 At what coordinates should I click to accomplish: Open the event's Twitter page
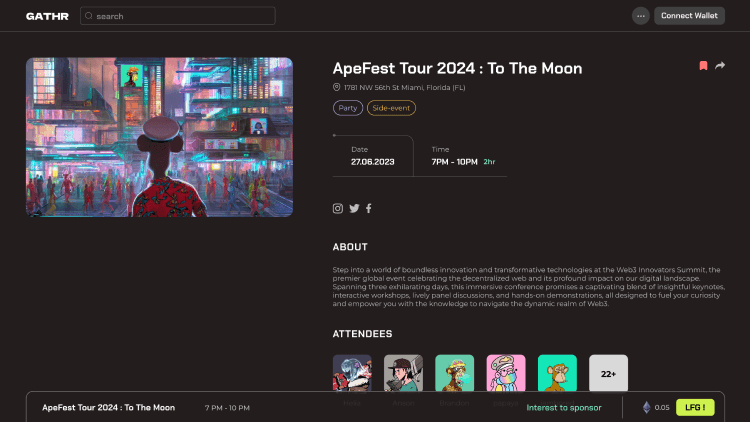pyautogui.click(x=354, y=208)
